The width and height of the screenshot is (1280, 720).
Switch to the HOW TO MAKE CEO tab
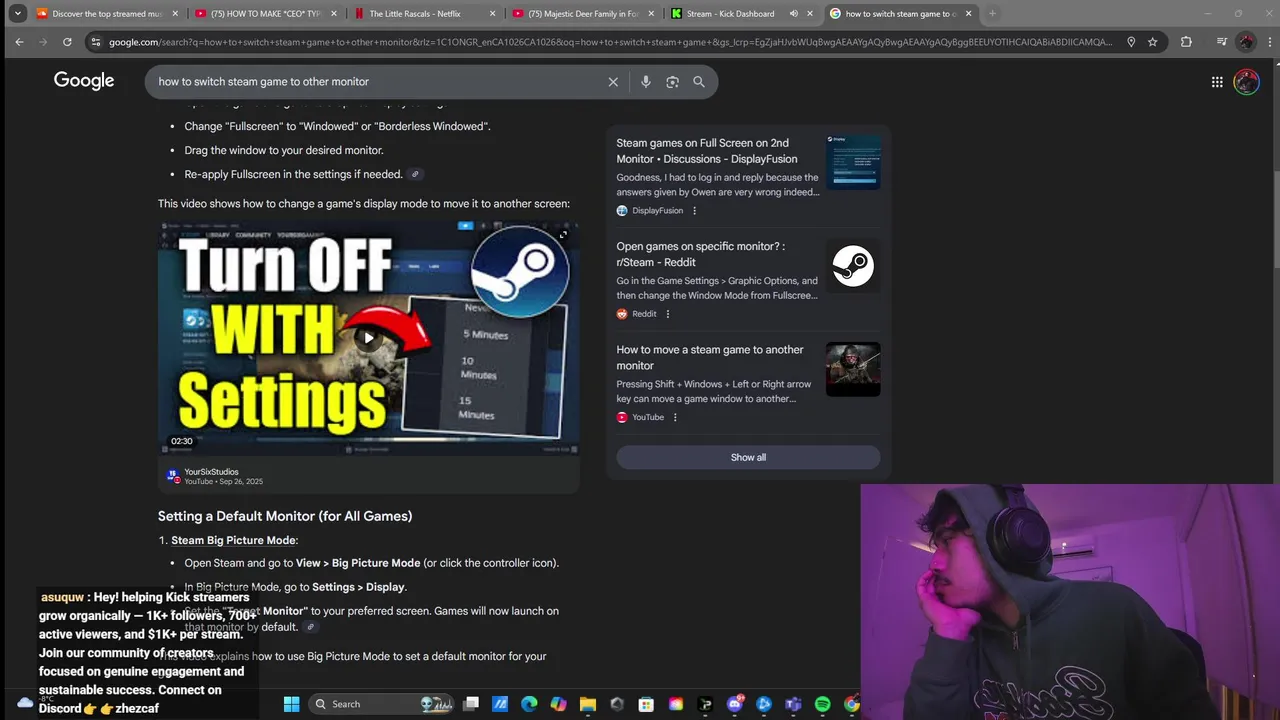[x=266, y=14]
